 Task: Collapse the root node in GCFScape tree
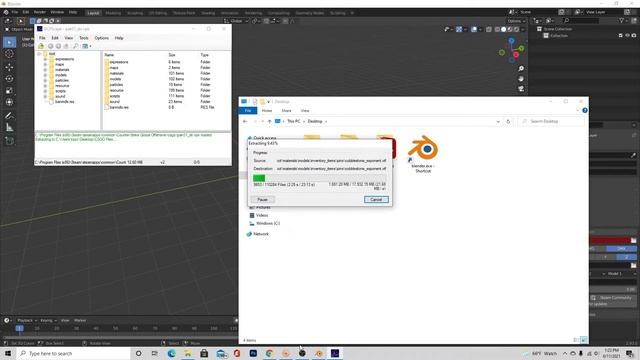(39, 54)
